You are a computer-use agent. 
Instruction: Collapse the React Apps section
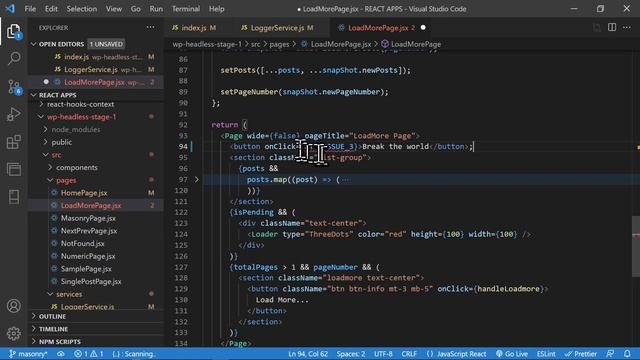pos(34,95)
